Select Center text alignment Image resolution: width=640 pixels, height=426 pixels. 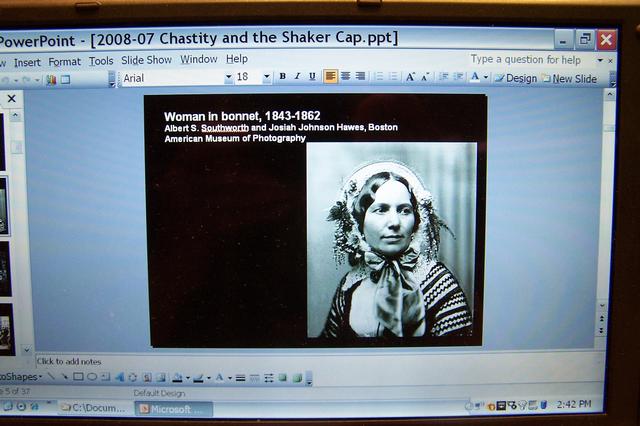[346, 76]
